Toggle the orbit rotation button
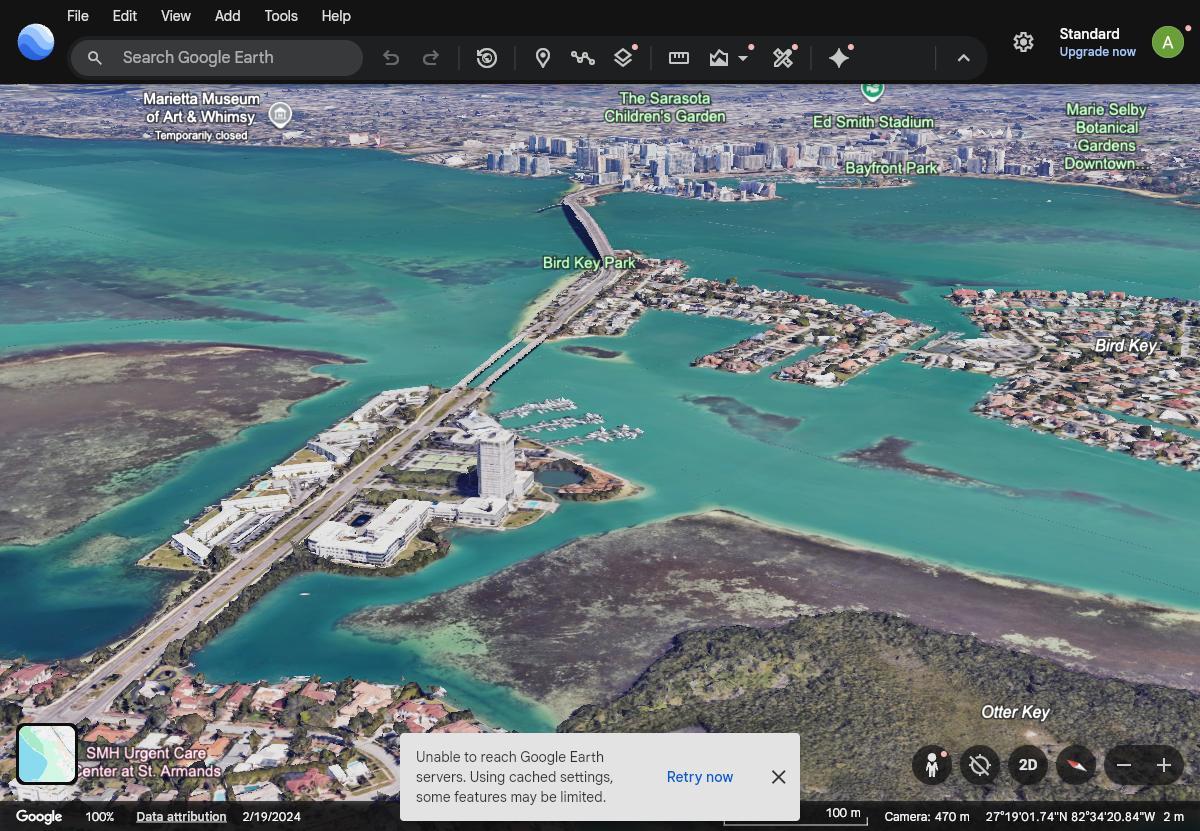1200x831 pixels. pyautogui.click(x=980, y=766)
